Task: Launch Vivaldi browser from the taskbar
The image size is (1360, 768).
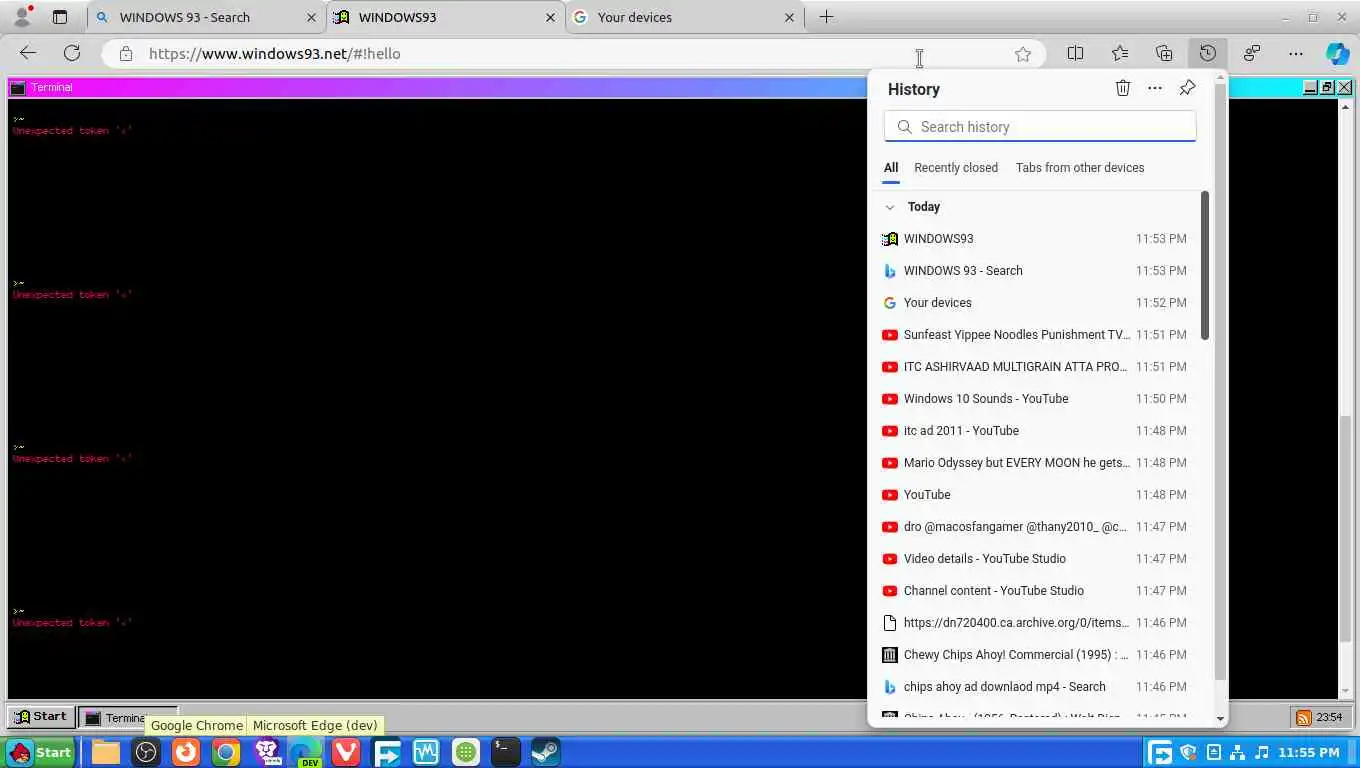Action: coord(346,752)
